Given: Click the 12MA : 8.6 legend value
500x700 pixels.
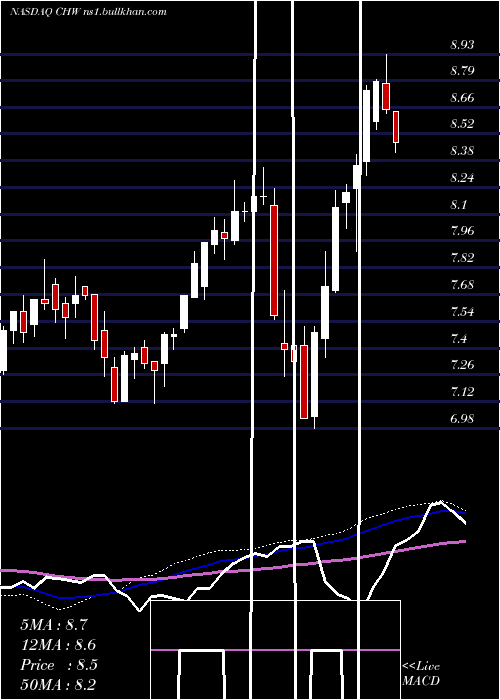Looking at the screenshot, I should 58,645.
